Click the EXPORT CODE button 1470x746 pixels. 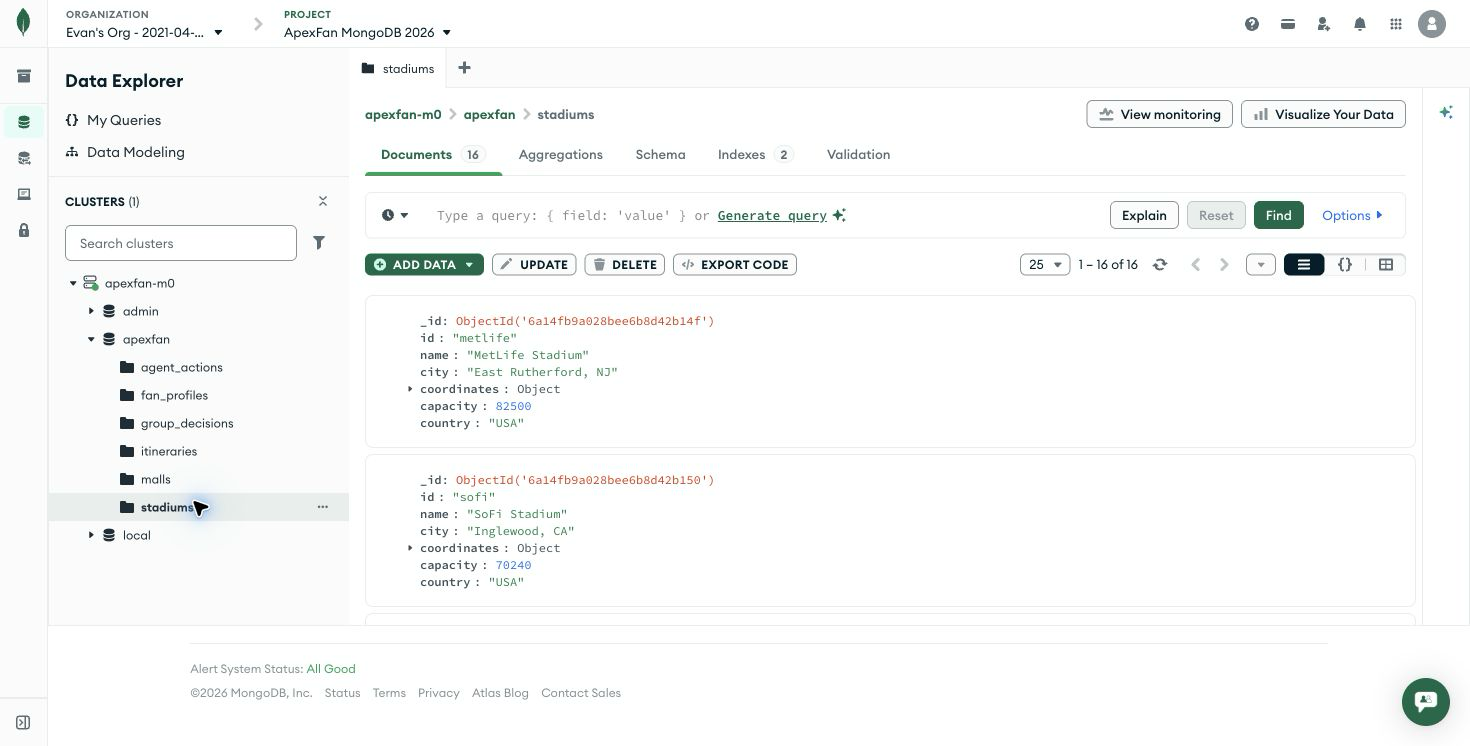[x=735, y=265]
